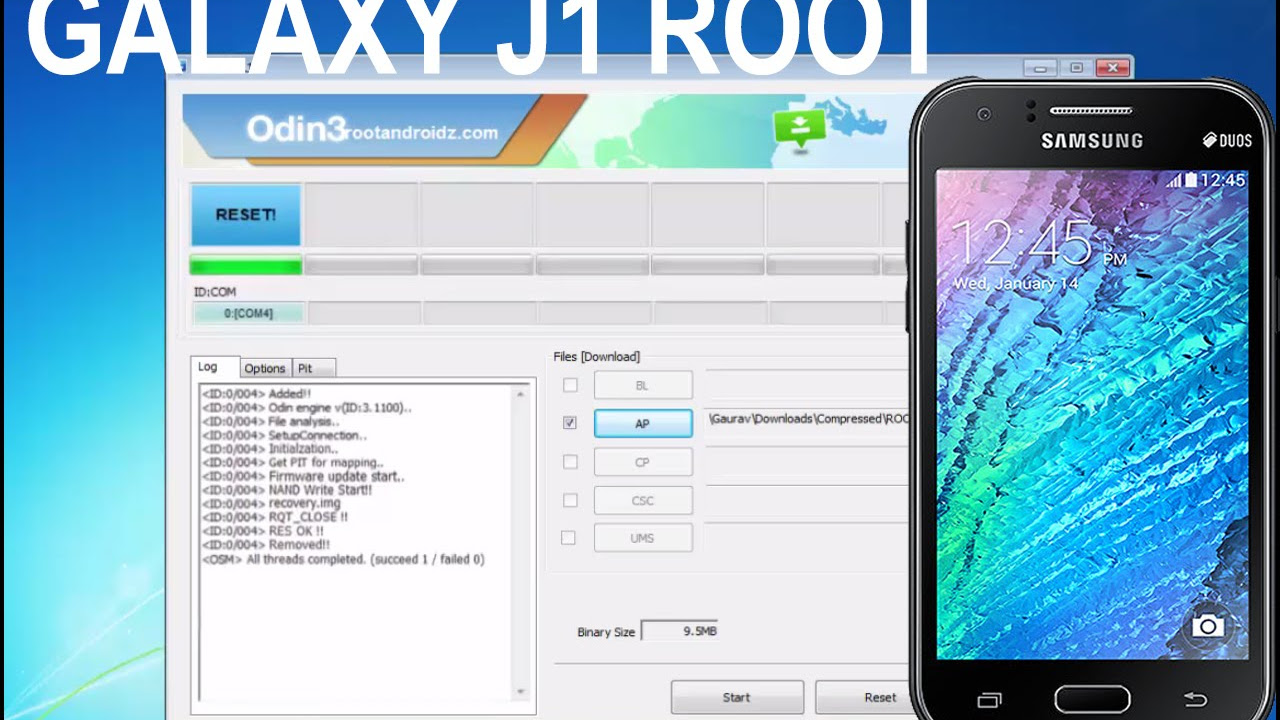Image resolution: width=1280 pixels, height=720 pixels.
Task: Minimize the Odin3 window
Action: [1041, 68]
